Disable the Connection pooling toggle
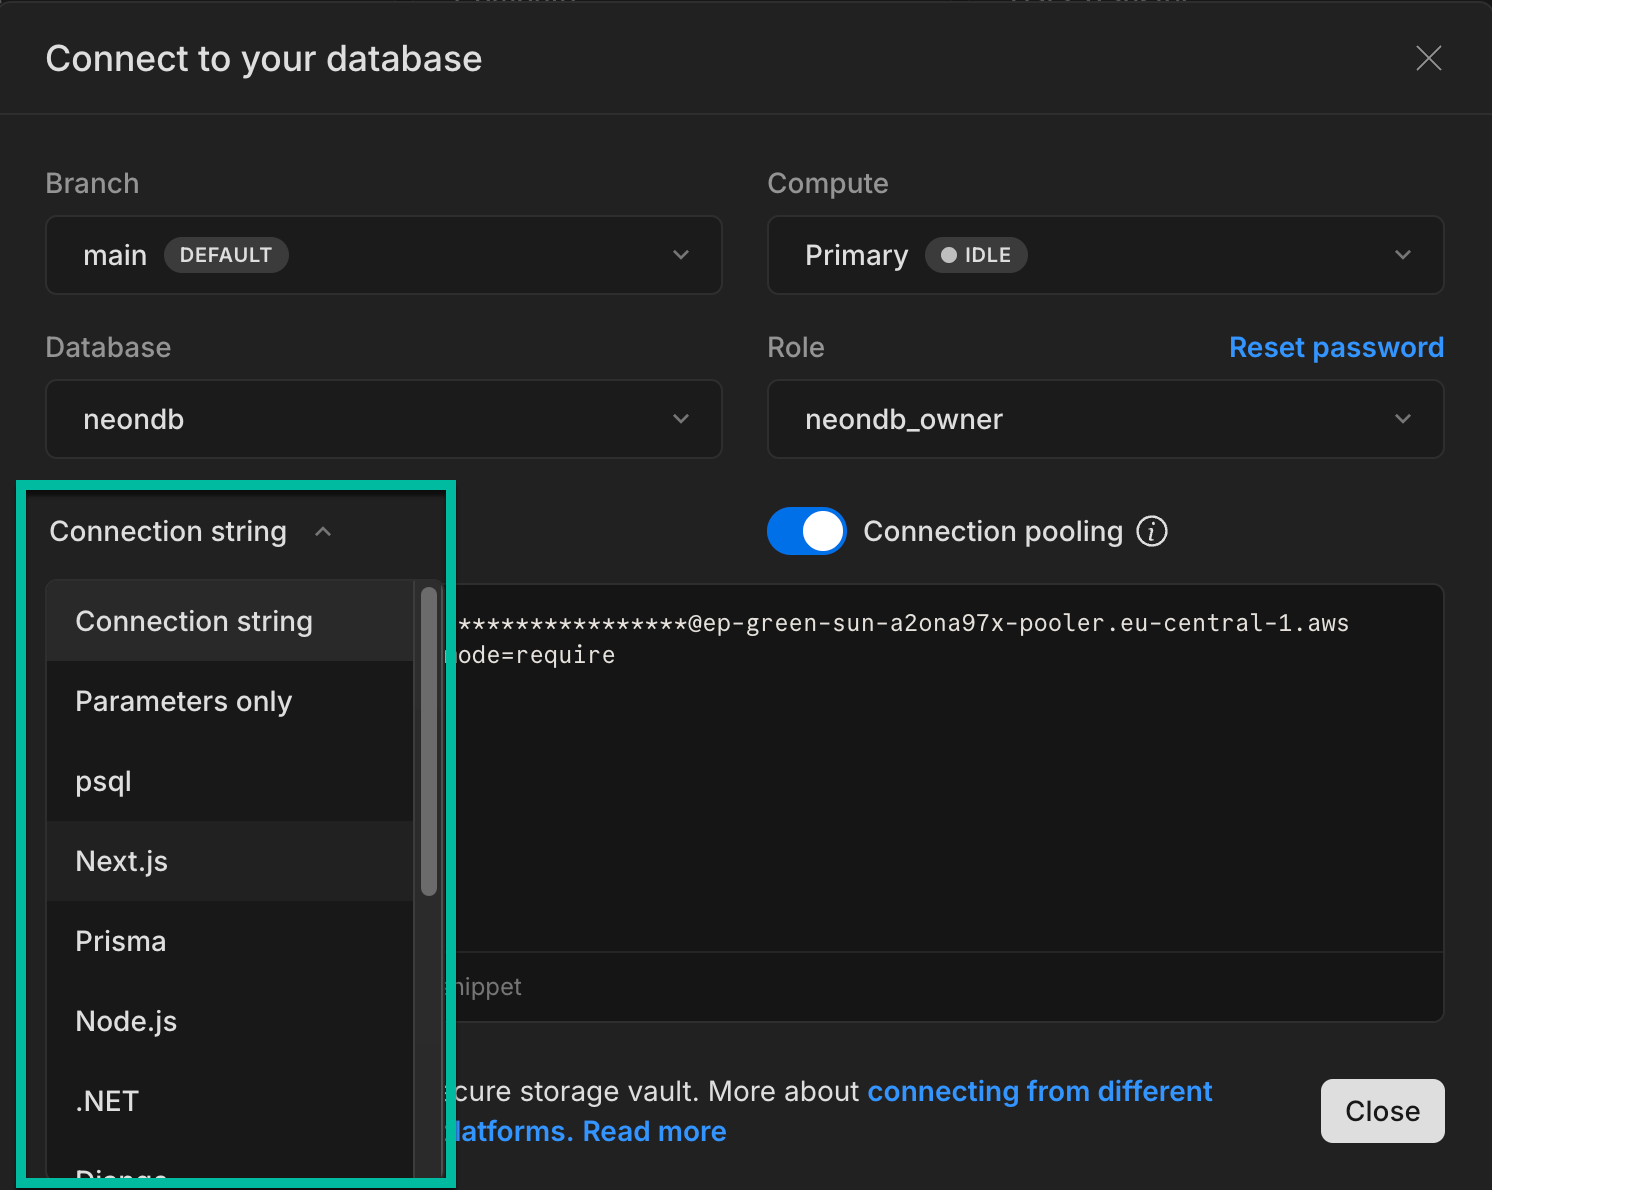This screenshot has width=1636, height=1190. [x=806, y=531]
